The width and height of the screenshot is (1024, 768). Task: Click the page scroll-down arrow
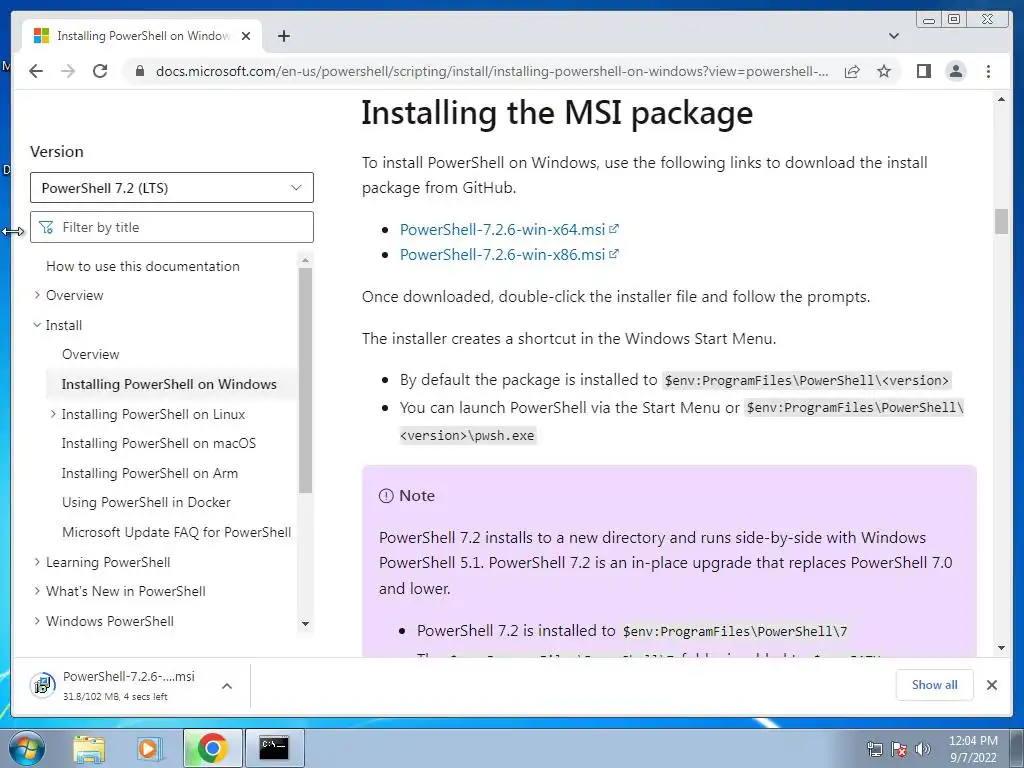point(1001,648)
